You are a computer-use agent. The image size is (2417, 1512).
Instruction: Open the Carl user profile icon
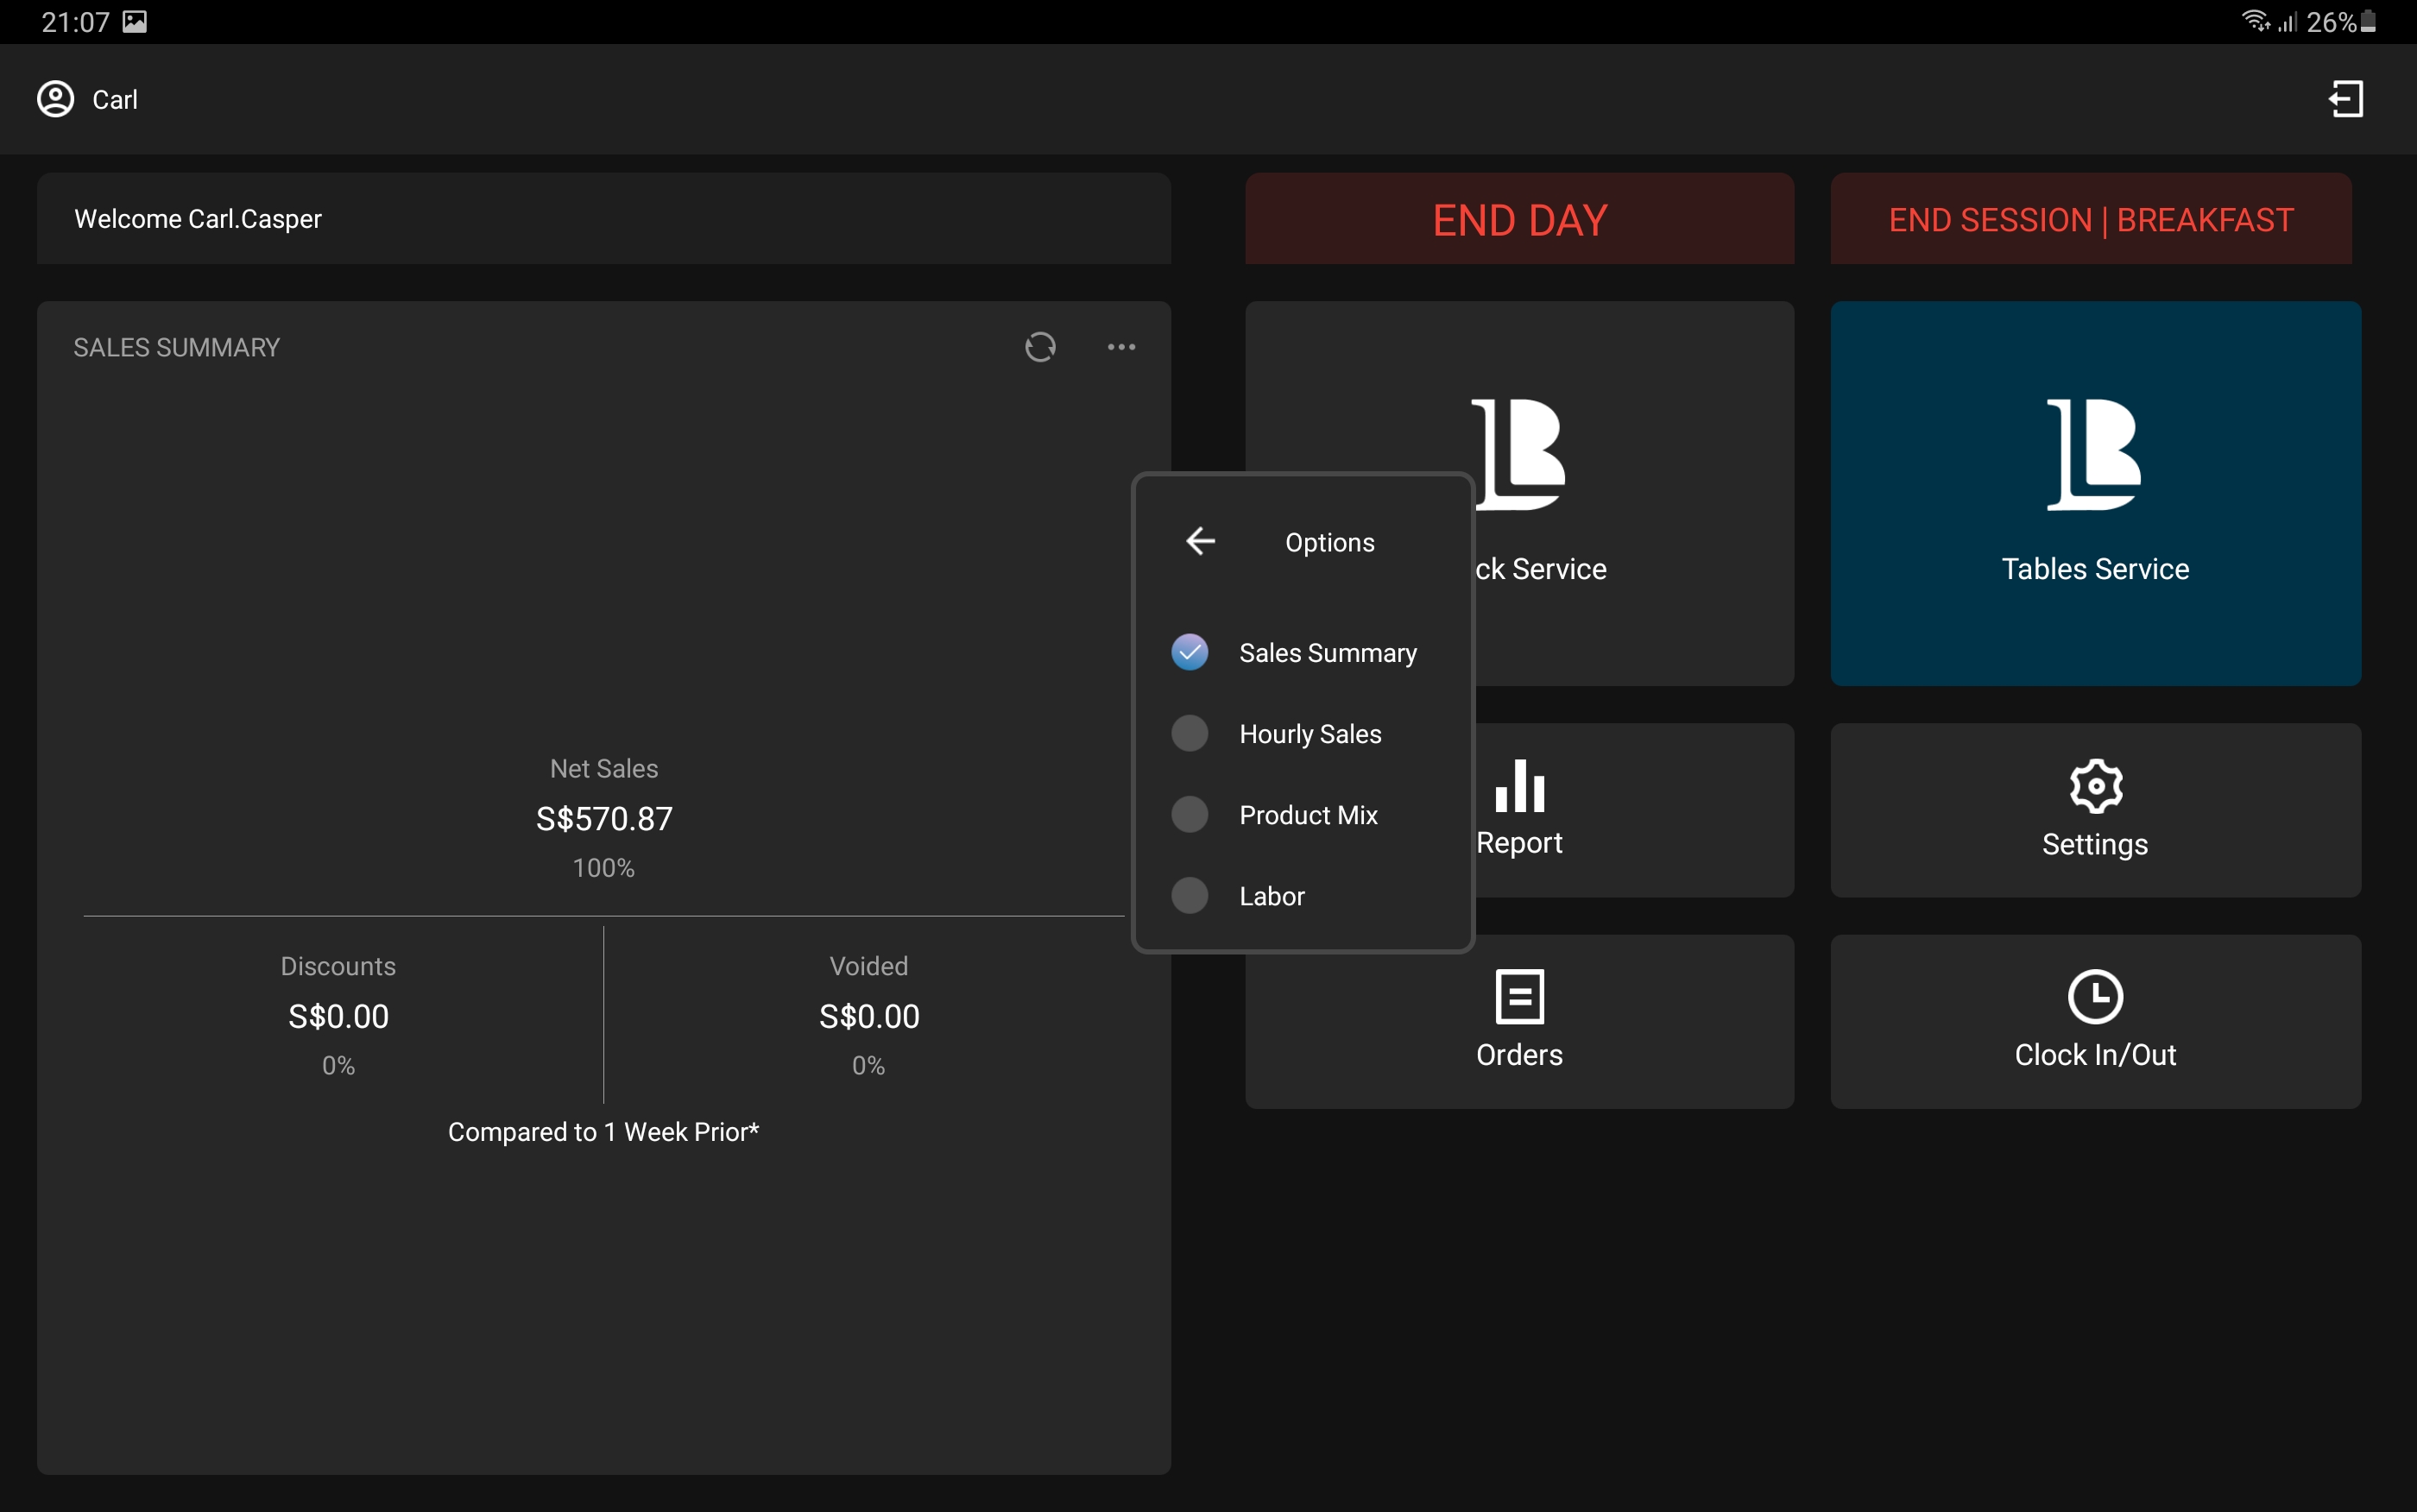[56, 99]
